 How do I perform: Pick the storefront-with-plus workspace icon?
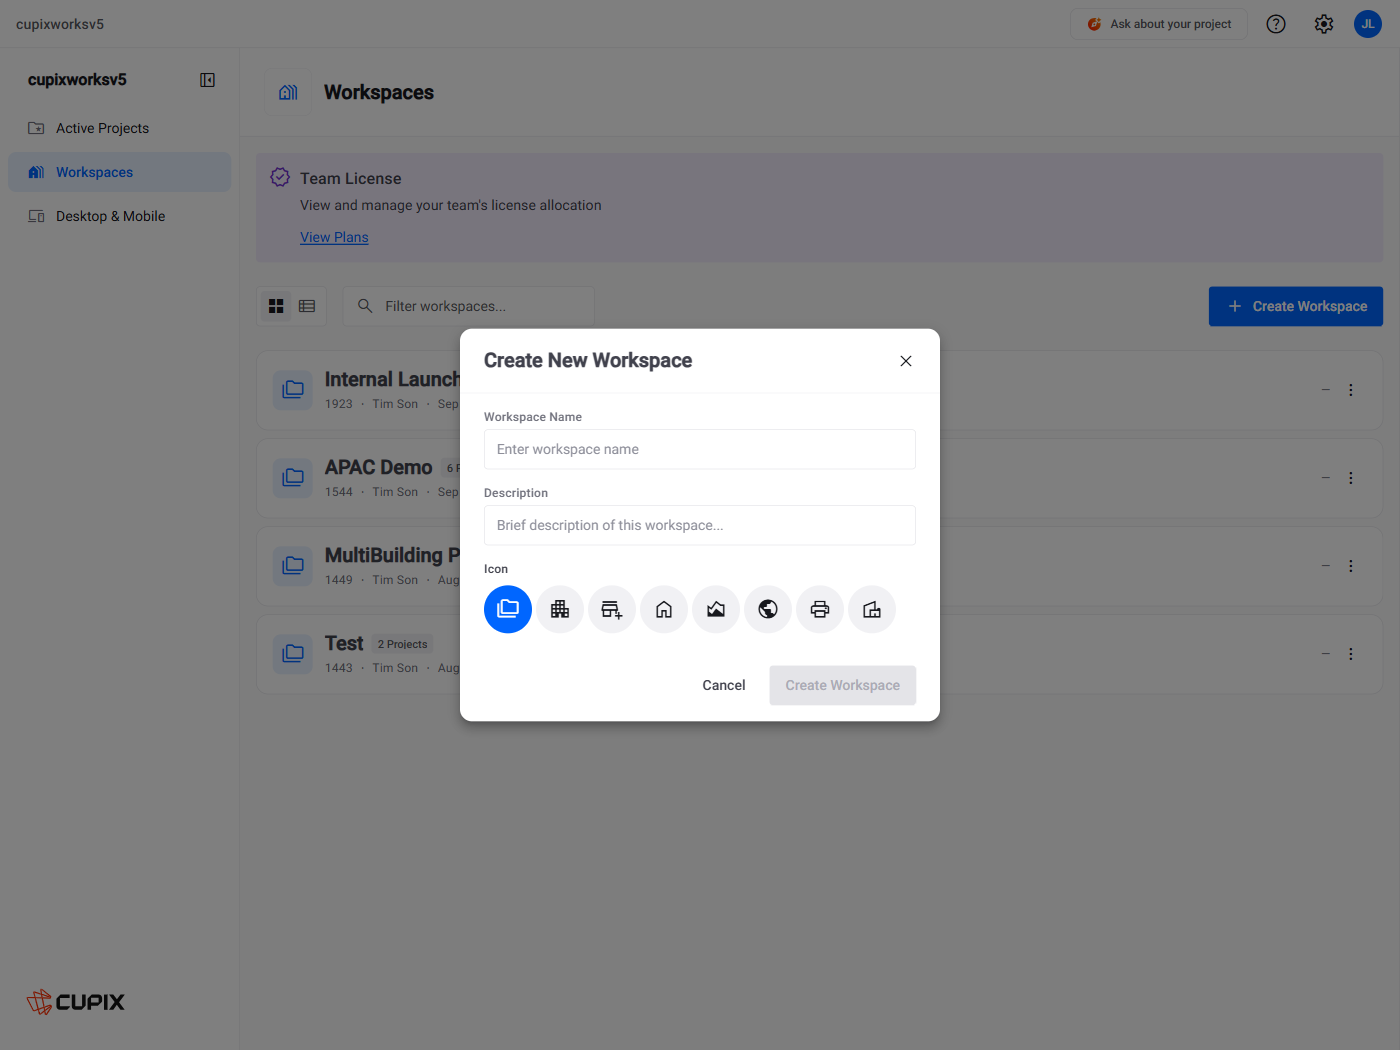(612, 609)
